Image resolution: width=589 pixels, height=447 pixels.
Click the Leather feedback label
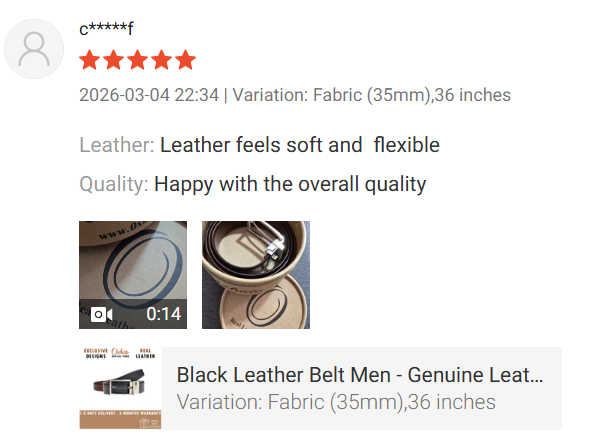pos(117,145)
